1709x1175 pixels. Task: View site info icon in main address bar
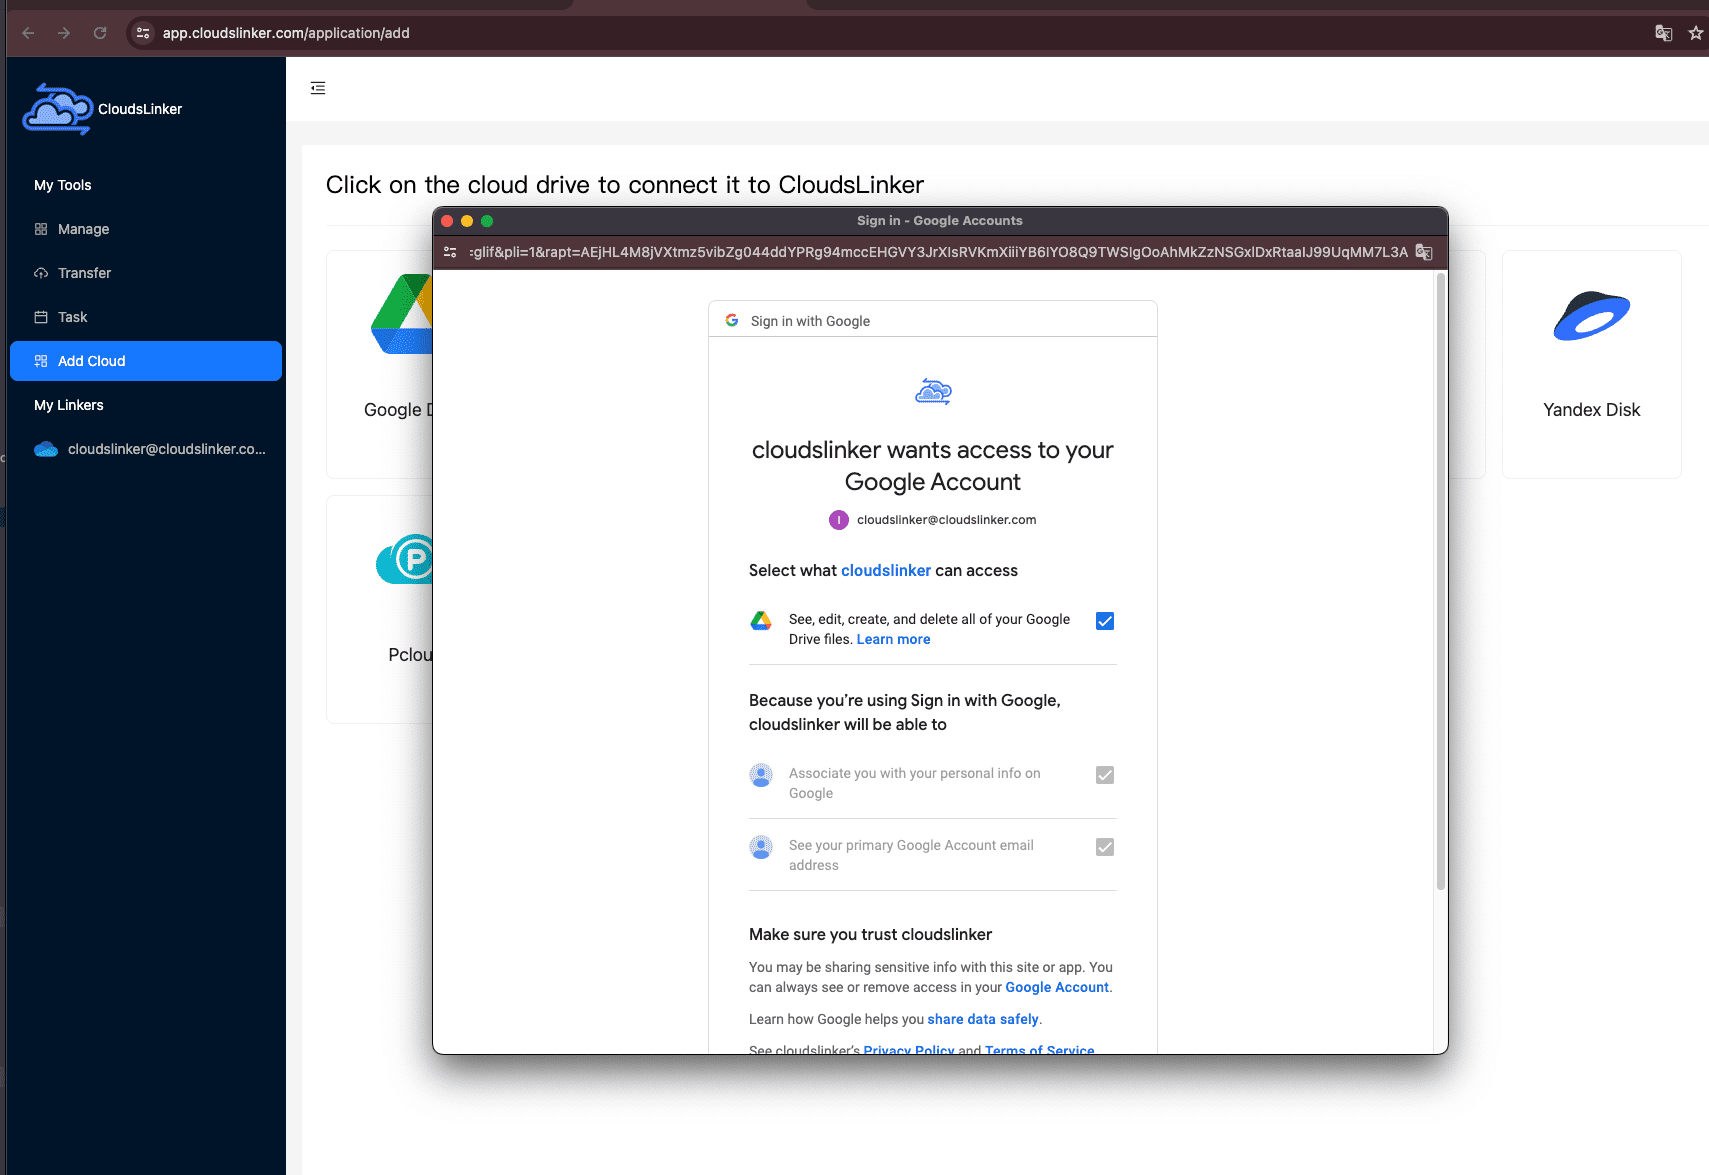143,33
